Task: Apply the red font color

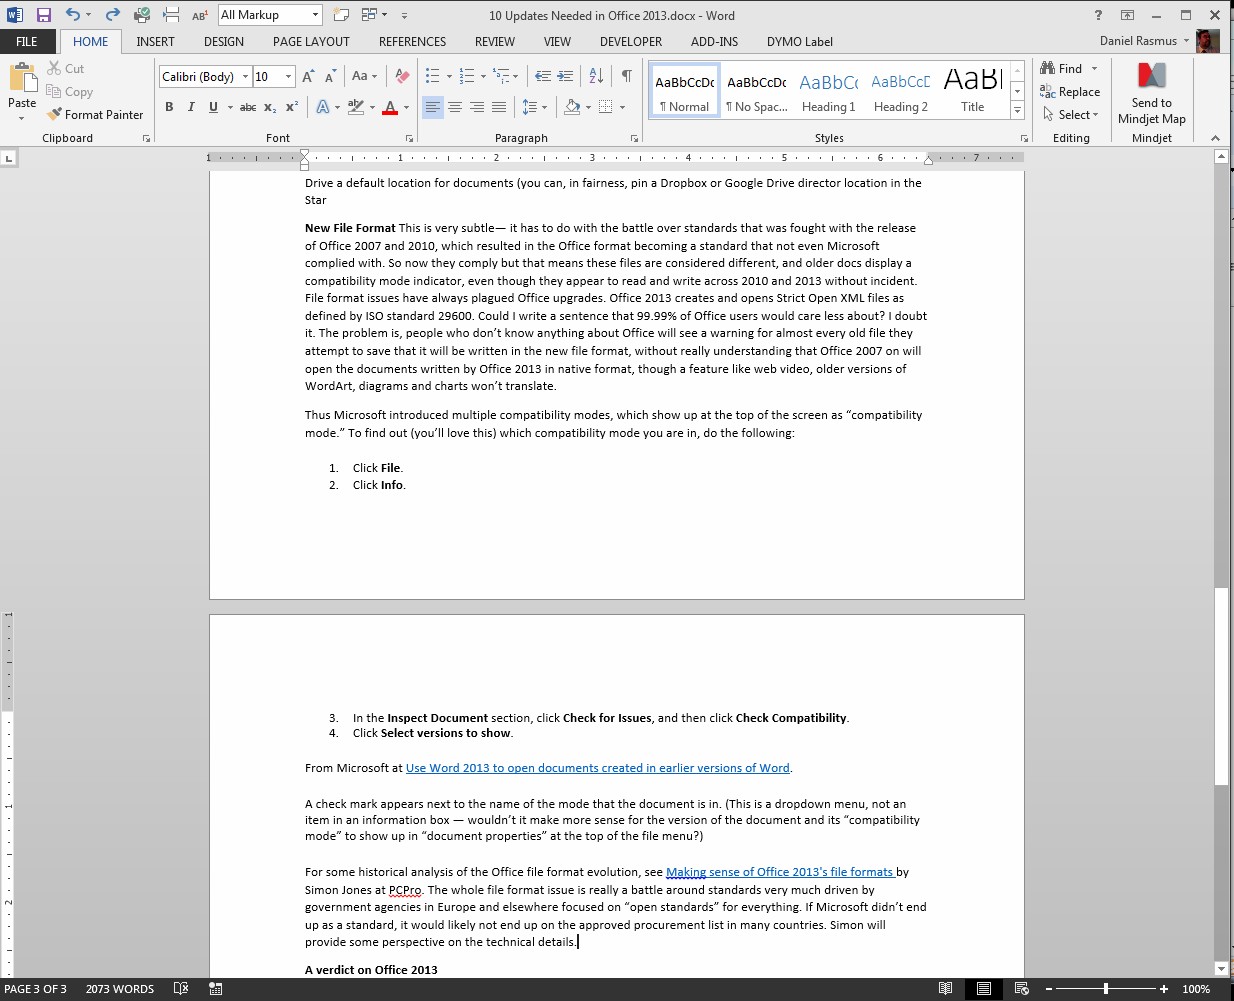Action: click(391, 107)
